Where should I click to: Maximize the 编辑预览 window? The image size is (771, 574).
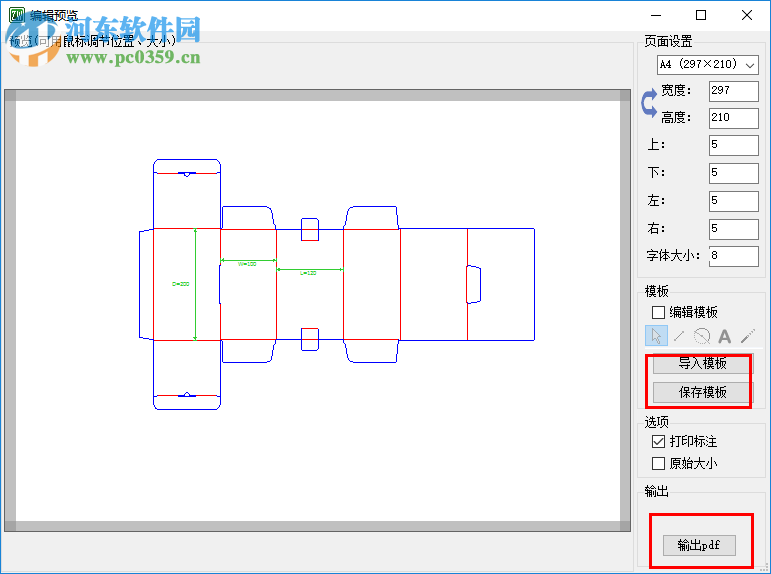point(701,15)
